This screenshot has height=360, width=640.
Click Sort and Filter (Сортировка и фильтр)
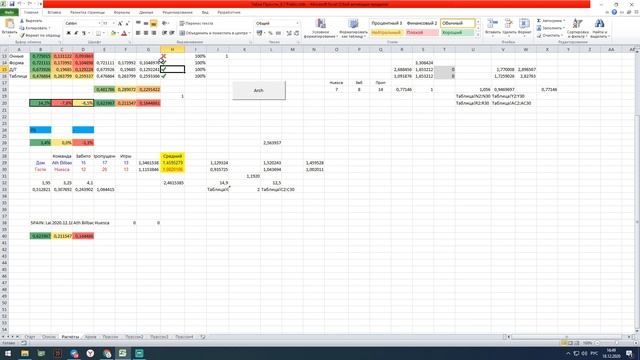(x=578, y=28)
